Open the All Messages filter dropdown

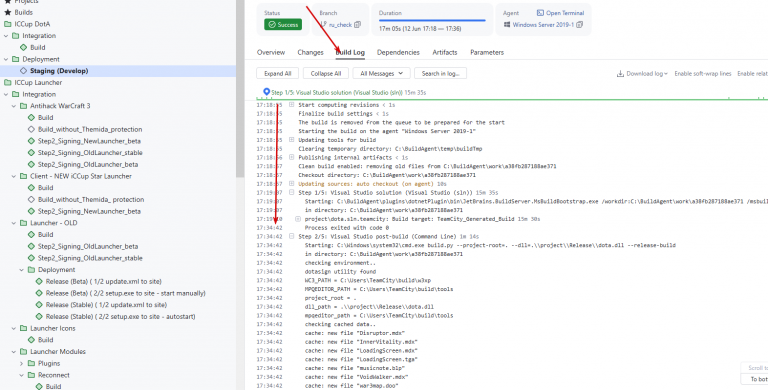[x=381, y=73]
